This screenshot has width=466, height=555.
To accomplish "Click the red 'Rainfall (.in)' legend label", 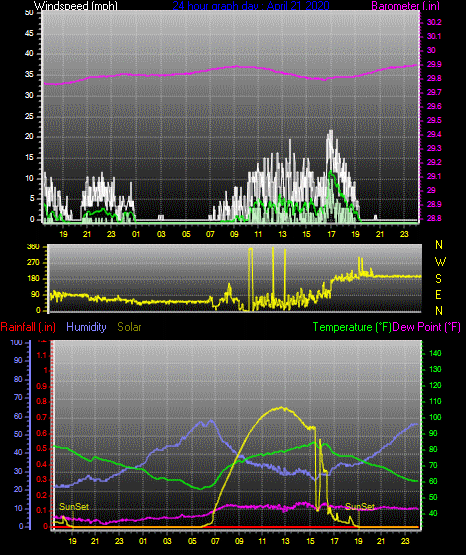I will click(x=28, y=327).
